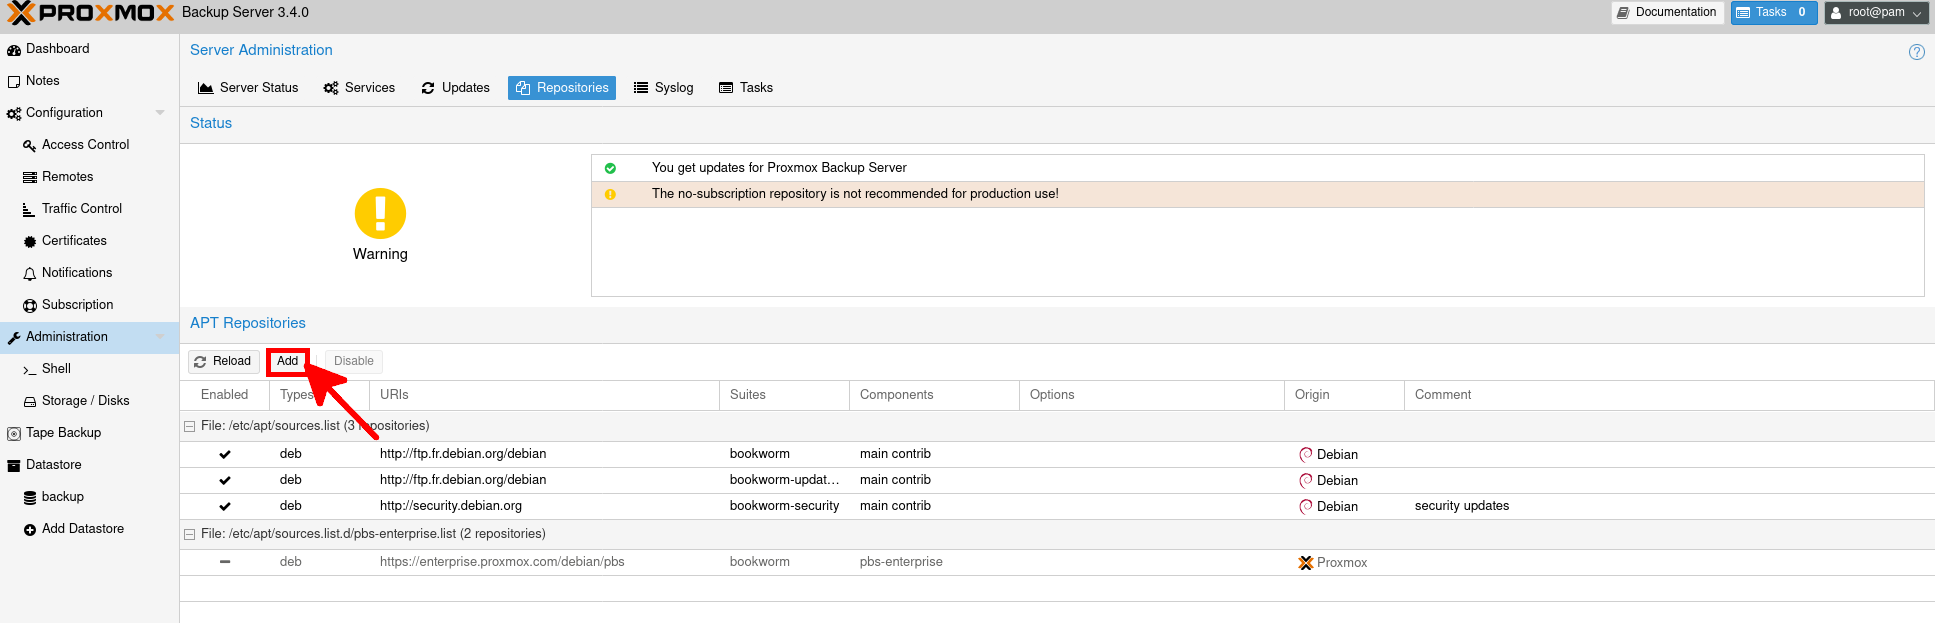The height and width of the screenshot is (623, 1935).
Task: Open the help question mark icon
Action: click(x=1916, y=52)
